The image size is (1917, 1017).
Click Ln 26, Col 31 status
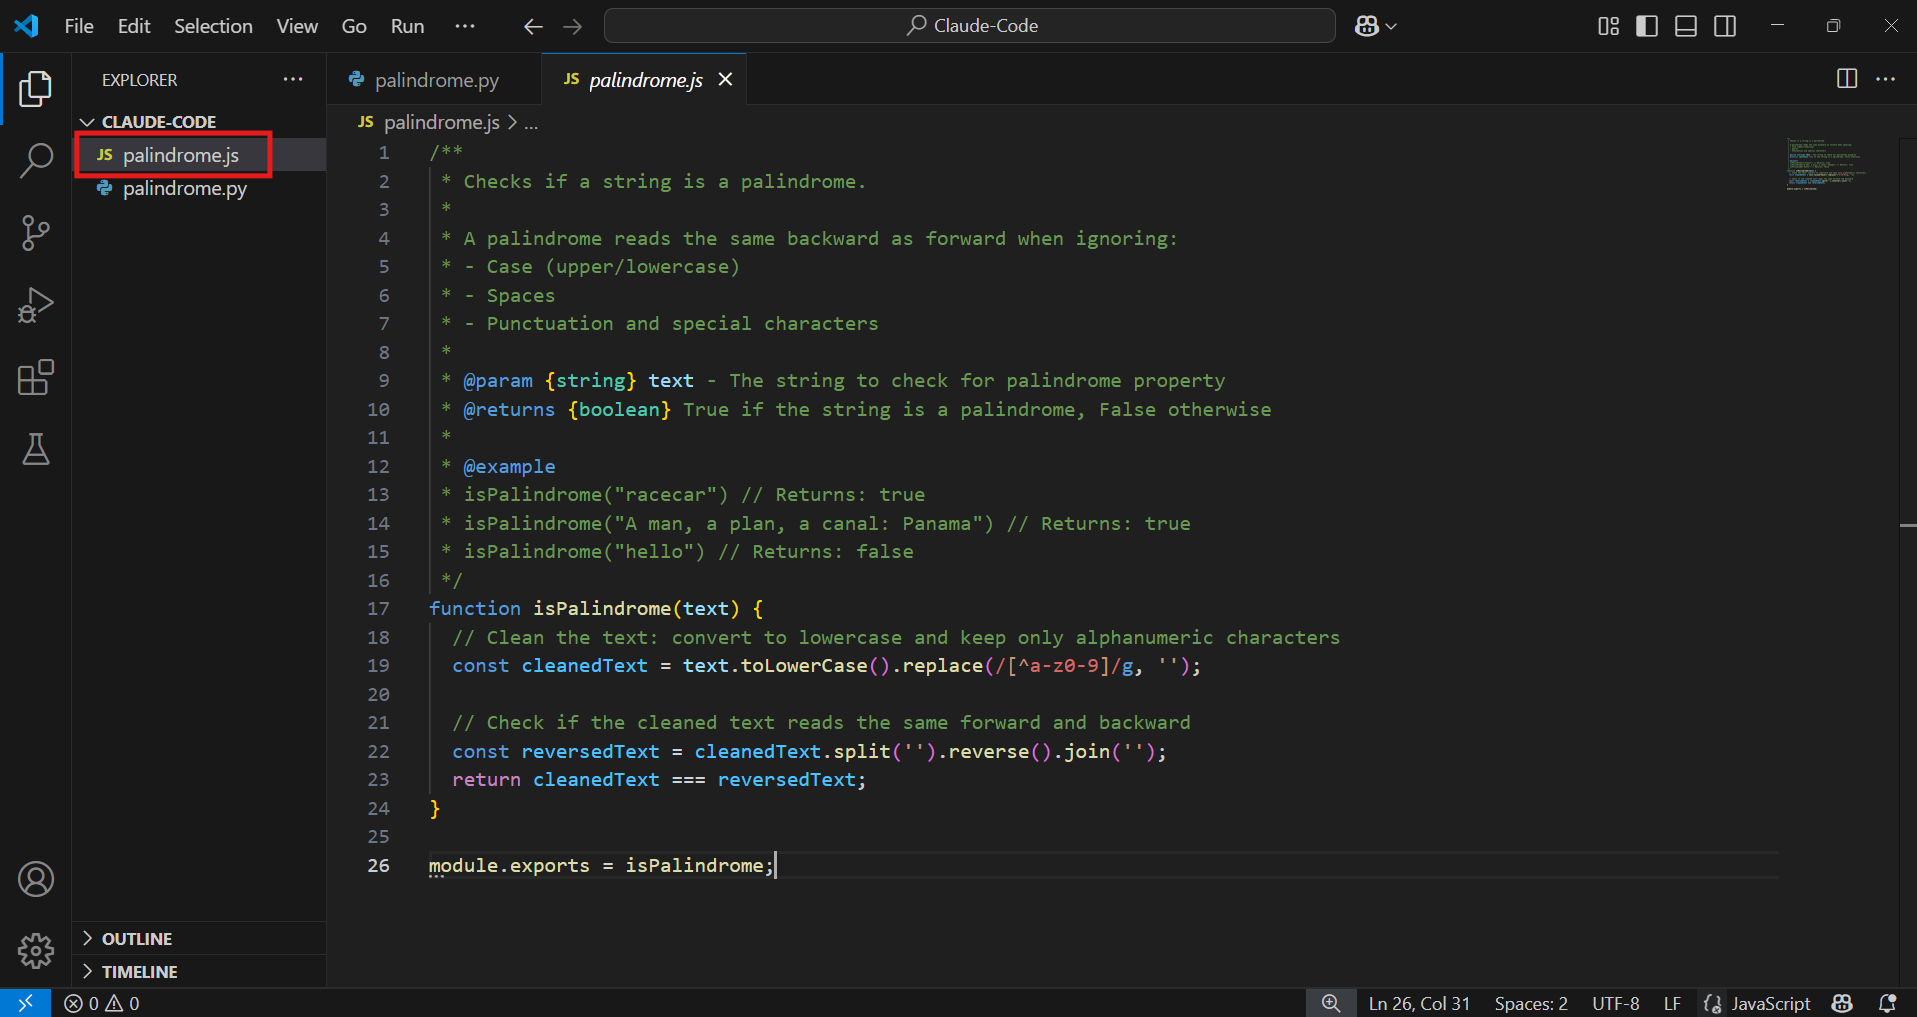[1419, 1003]
